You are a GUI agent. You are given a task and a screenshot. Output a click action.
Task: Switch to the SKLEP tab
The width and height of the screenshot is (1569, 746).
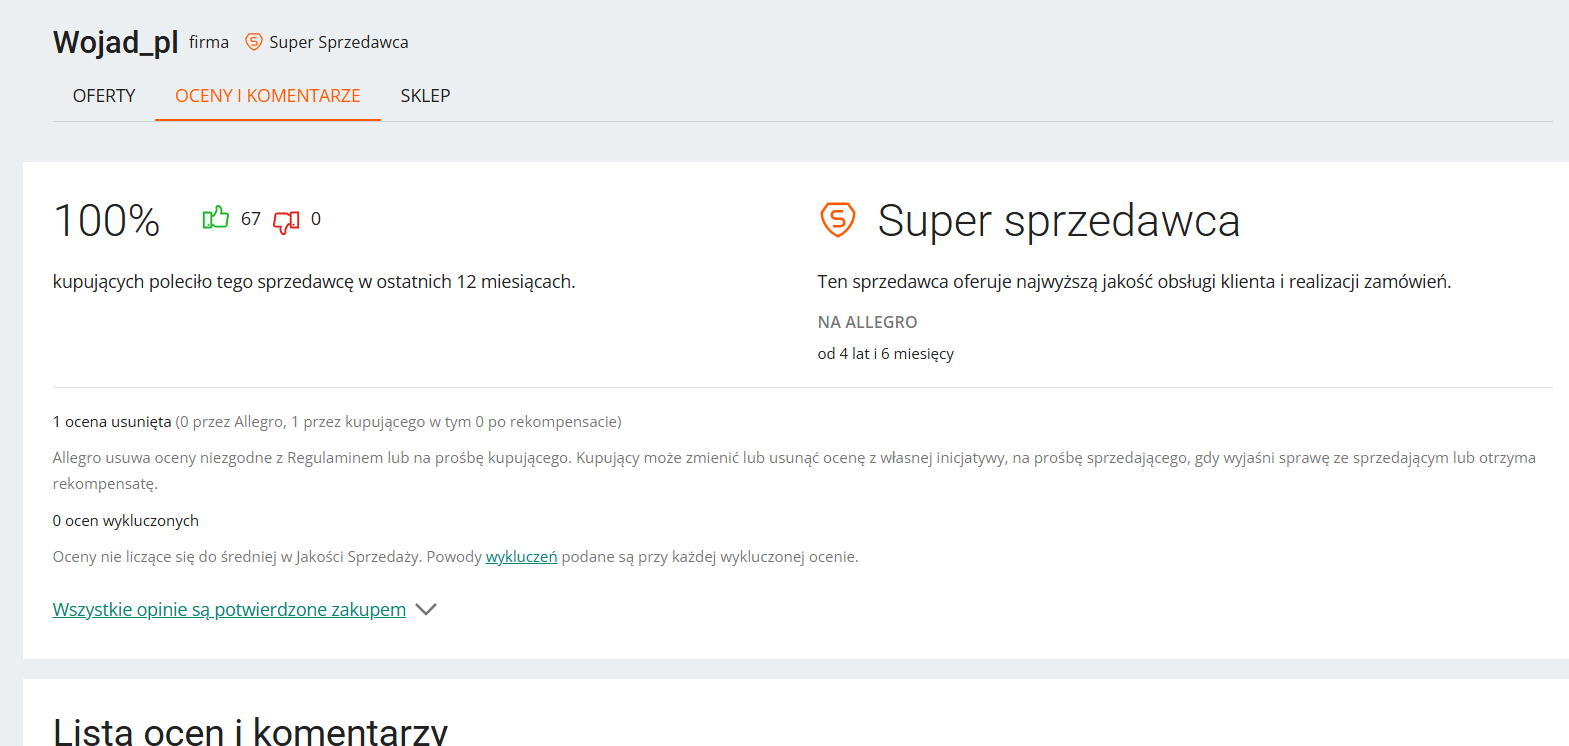[425, 96]
